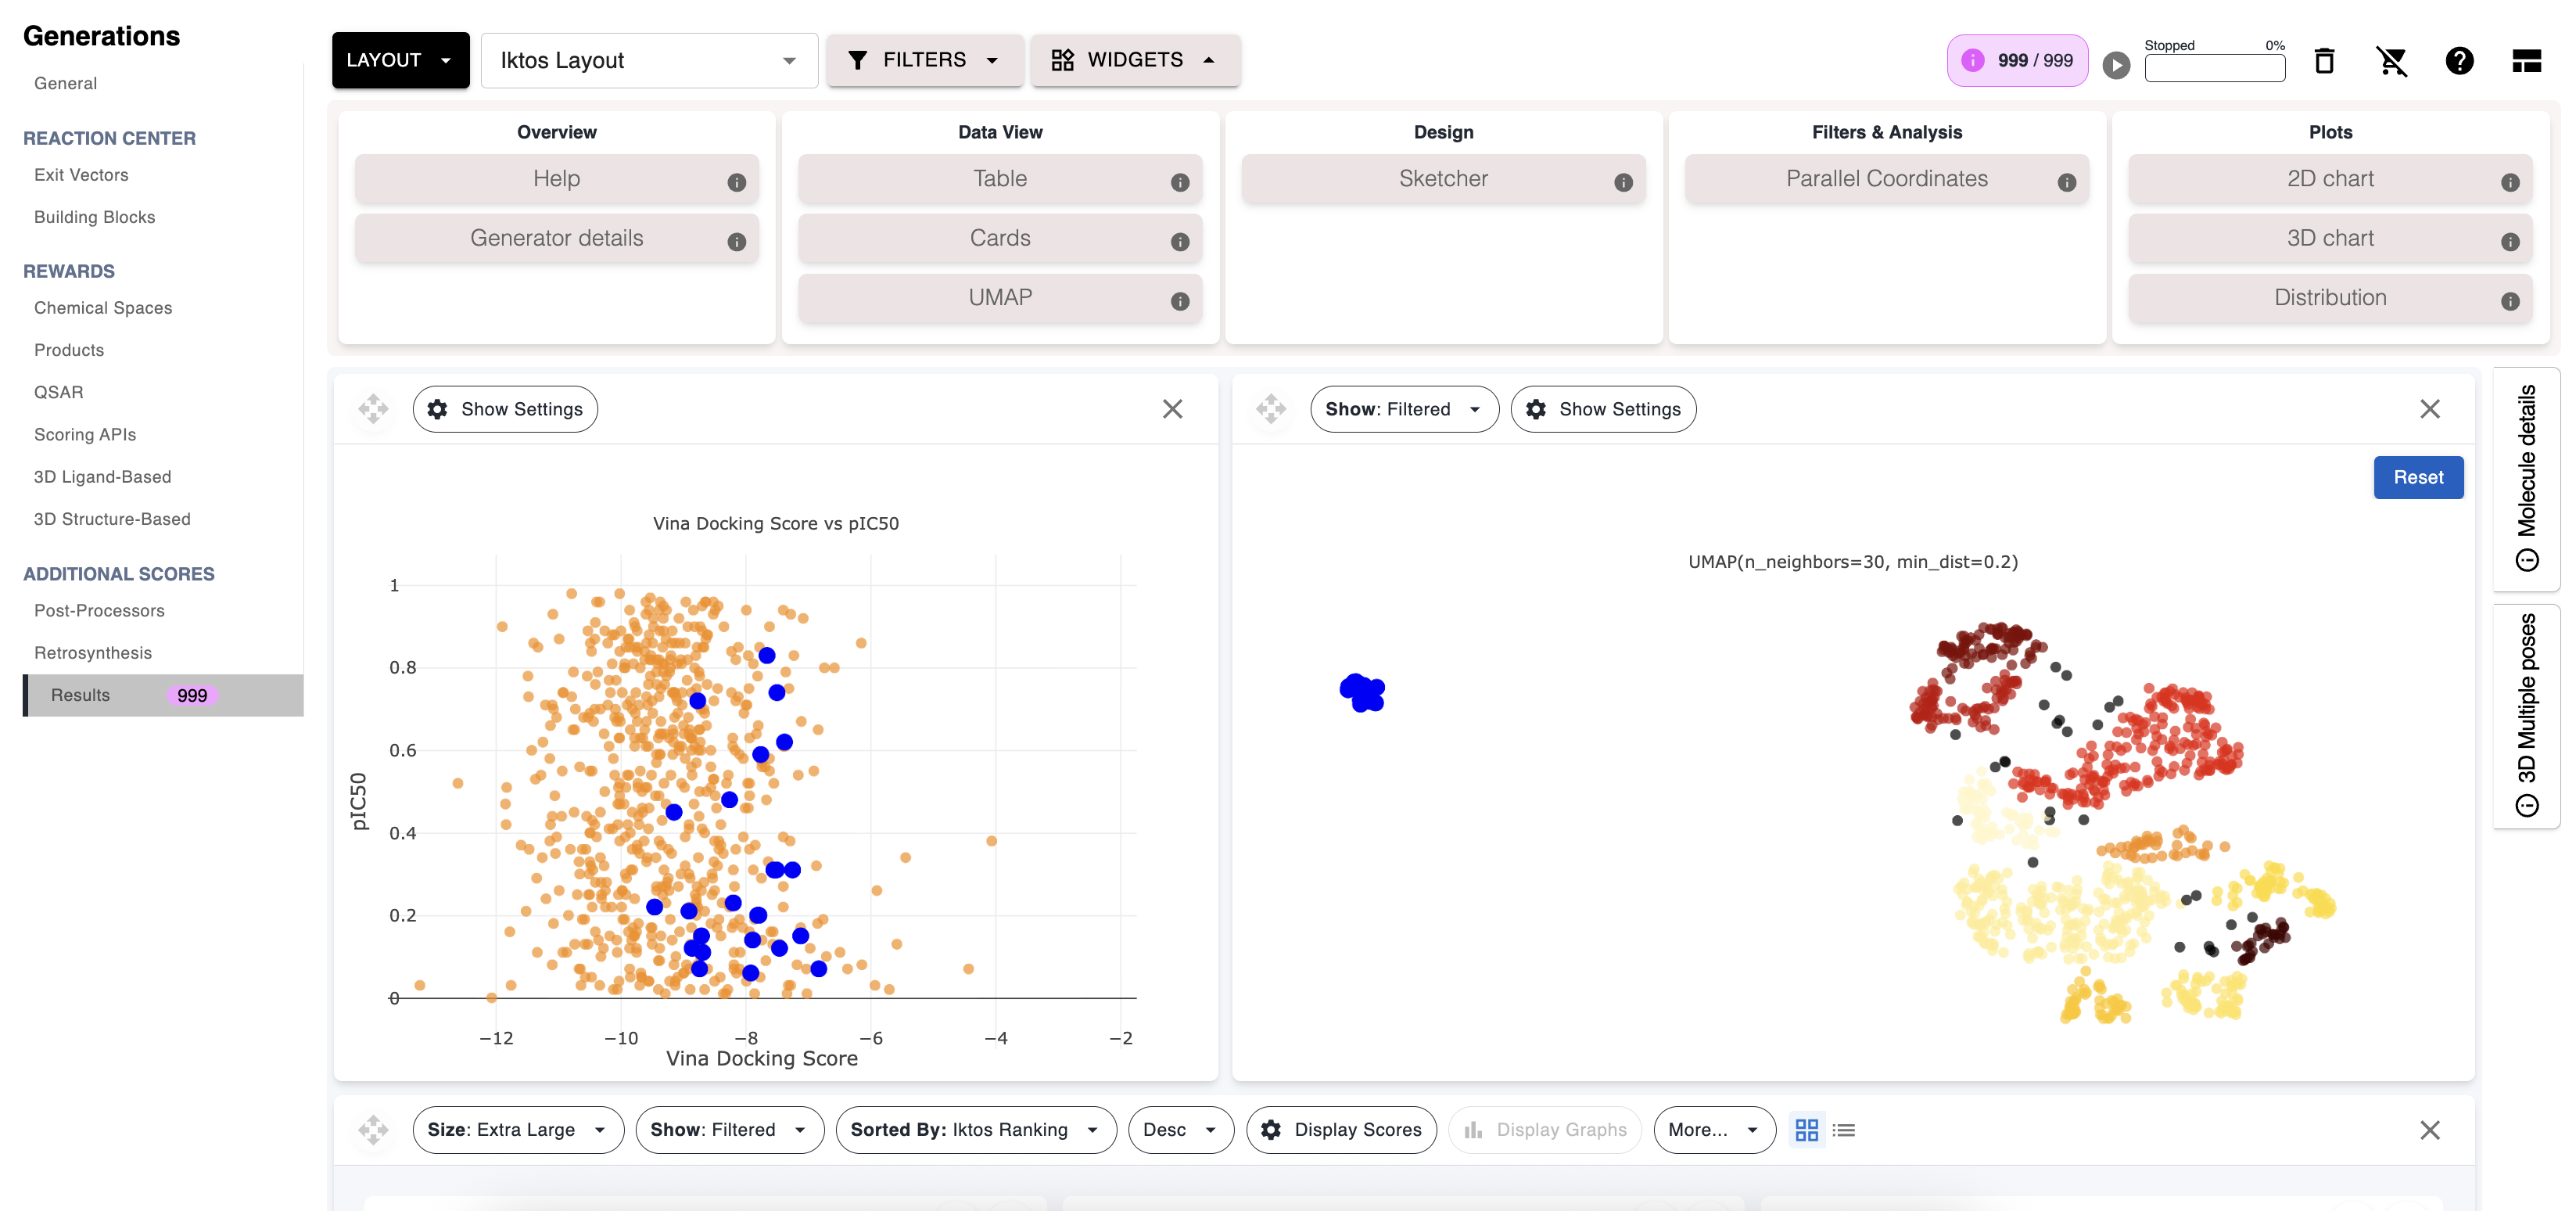Expand the Molecule details side panel
Viewport: 2576px width, 1211px height.
coord(2526,479)
